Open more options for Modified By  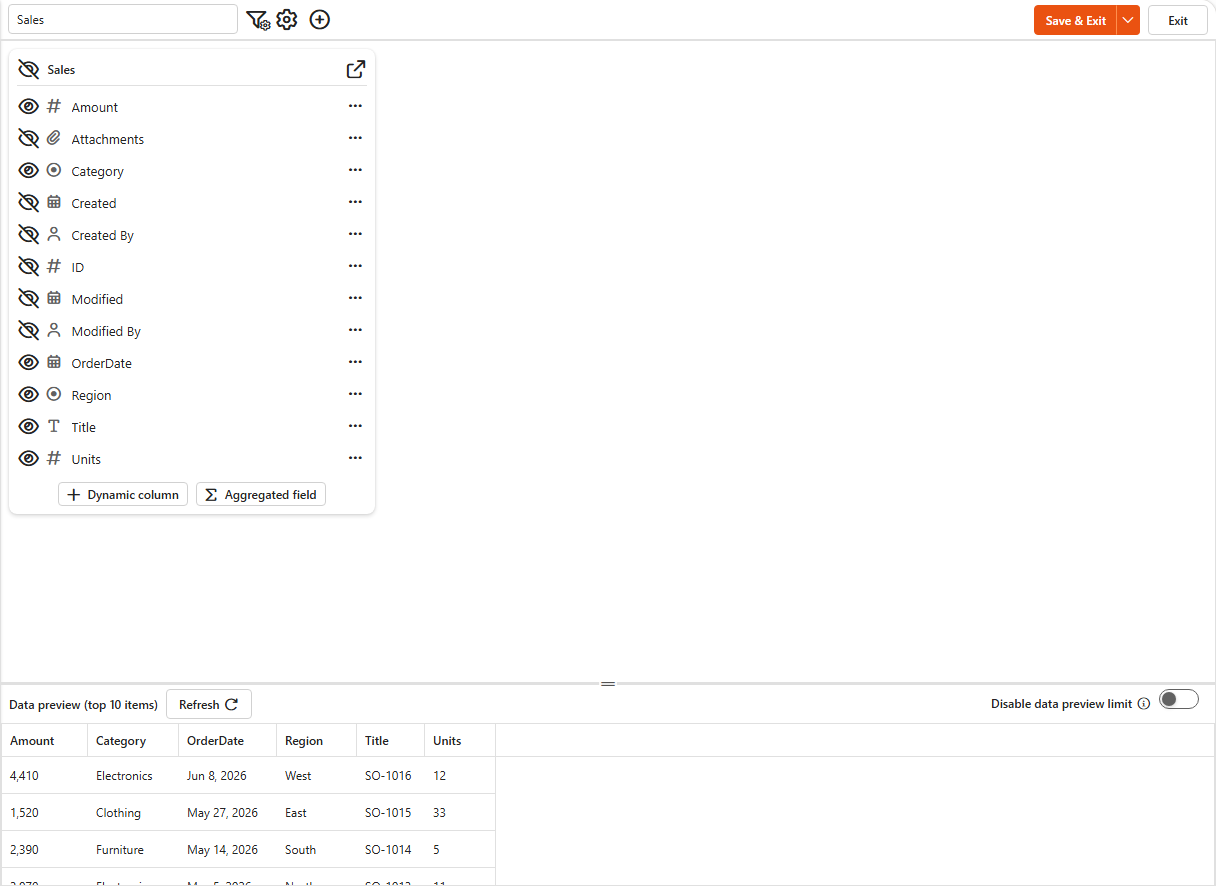[x=355, y=330]
